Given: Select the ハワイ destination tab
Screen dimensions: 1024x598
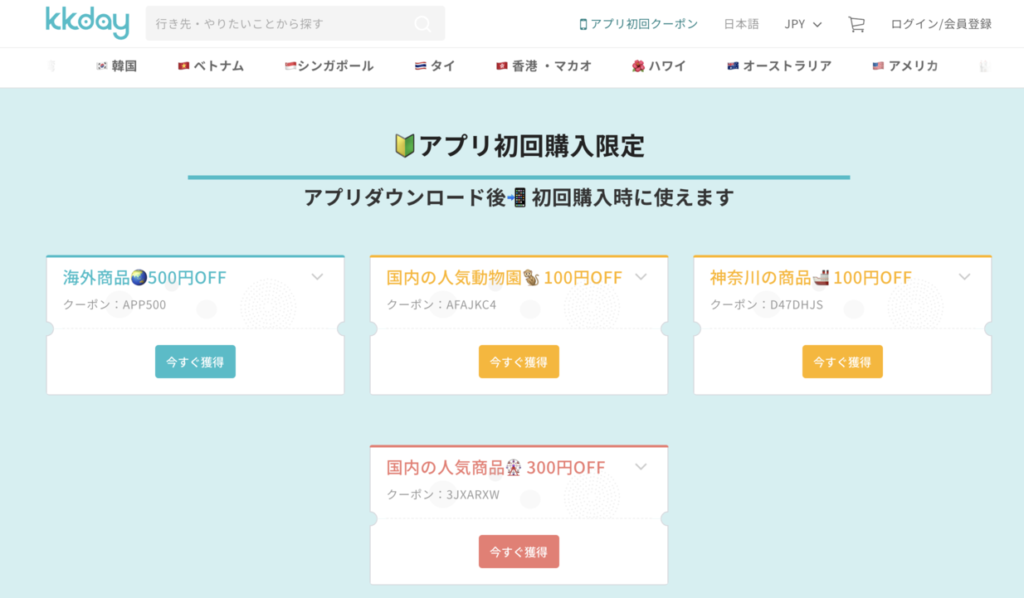Looking at the screenshot, I should pyautogui.click(x=658, y=66).
